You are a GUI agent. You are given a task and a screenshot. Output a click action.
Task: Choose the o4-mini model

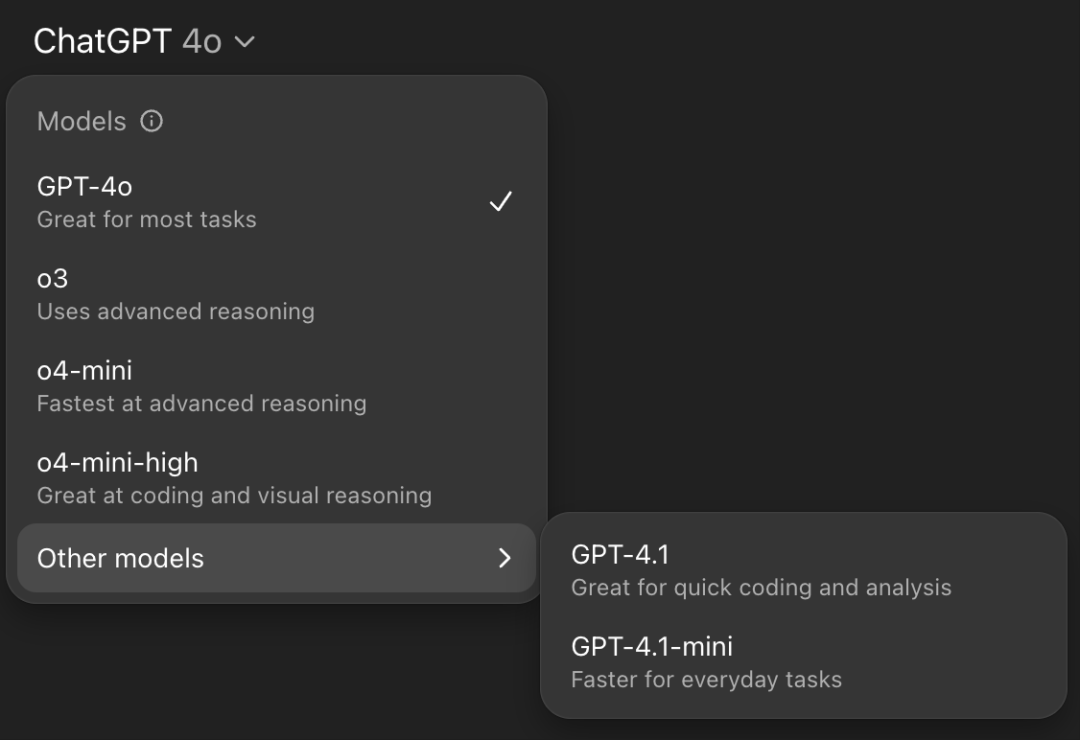click(85, 371)
